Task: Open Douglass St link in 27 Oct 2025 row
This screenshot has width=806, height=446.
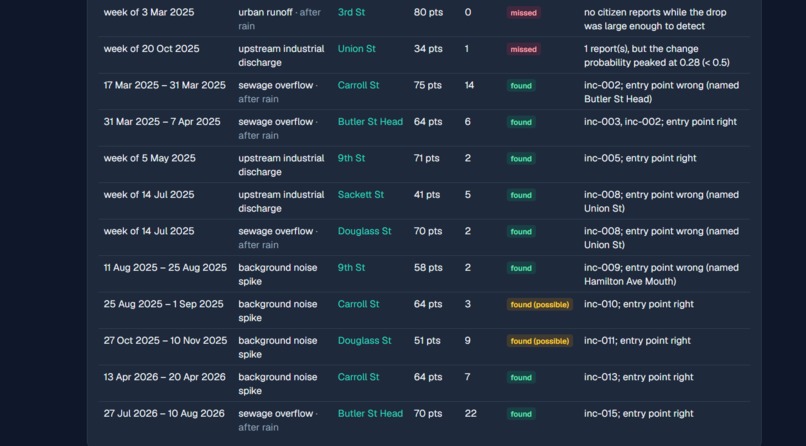Action: (364, 341)
